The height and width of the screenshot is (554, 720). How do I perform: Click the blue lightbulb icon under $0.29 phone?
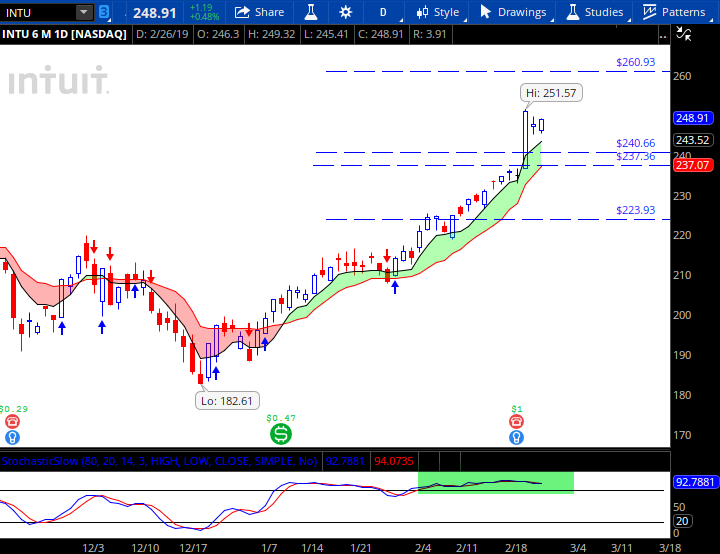coord(12,437)
